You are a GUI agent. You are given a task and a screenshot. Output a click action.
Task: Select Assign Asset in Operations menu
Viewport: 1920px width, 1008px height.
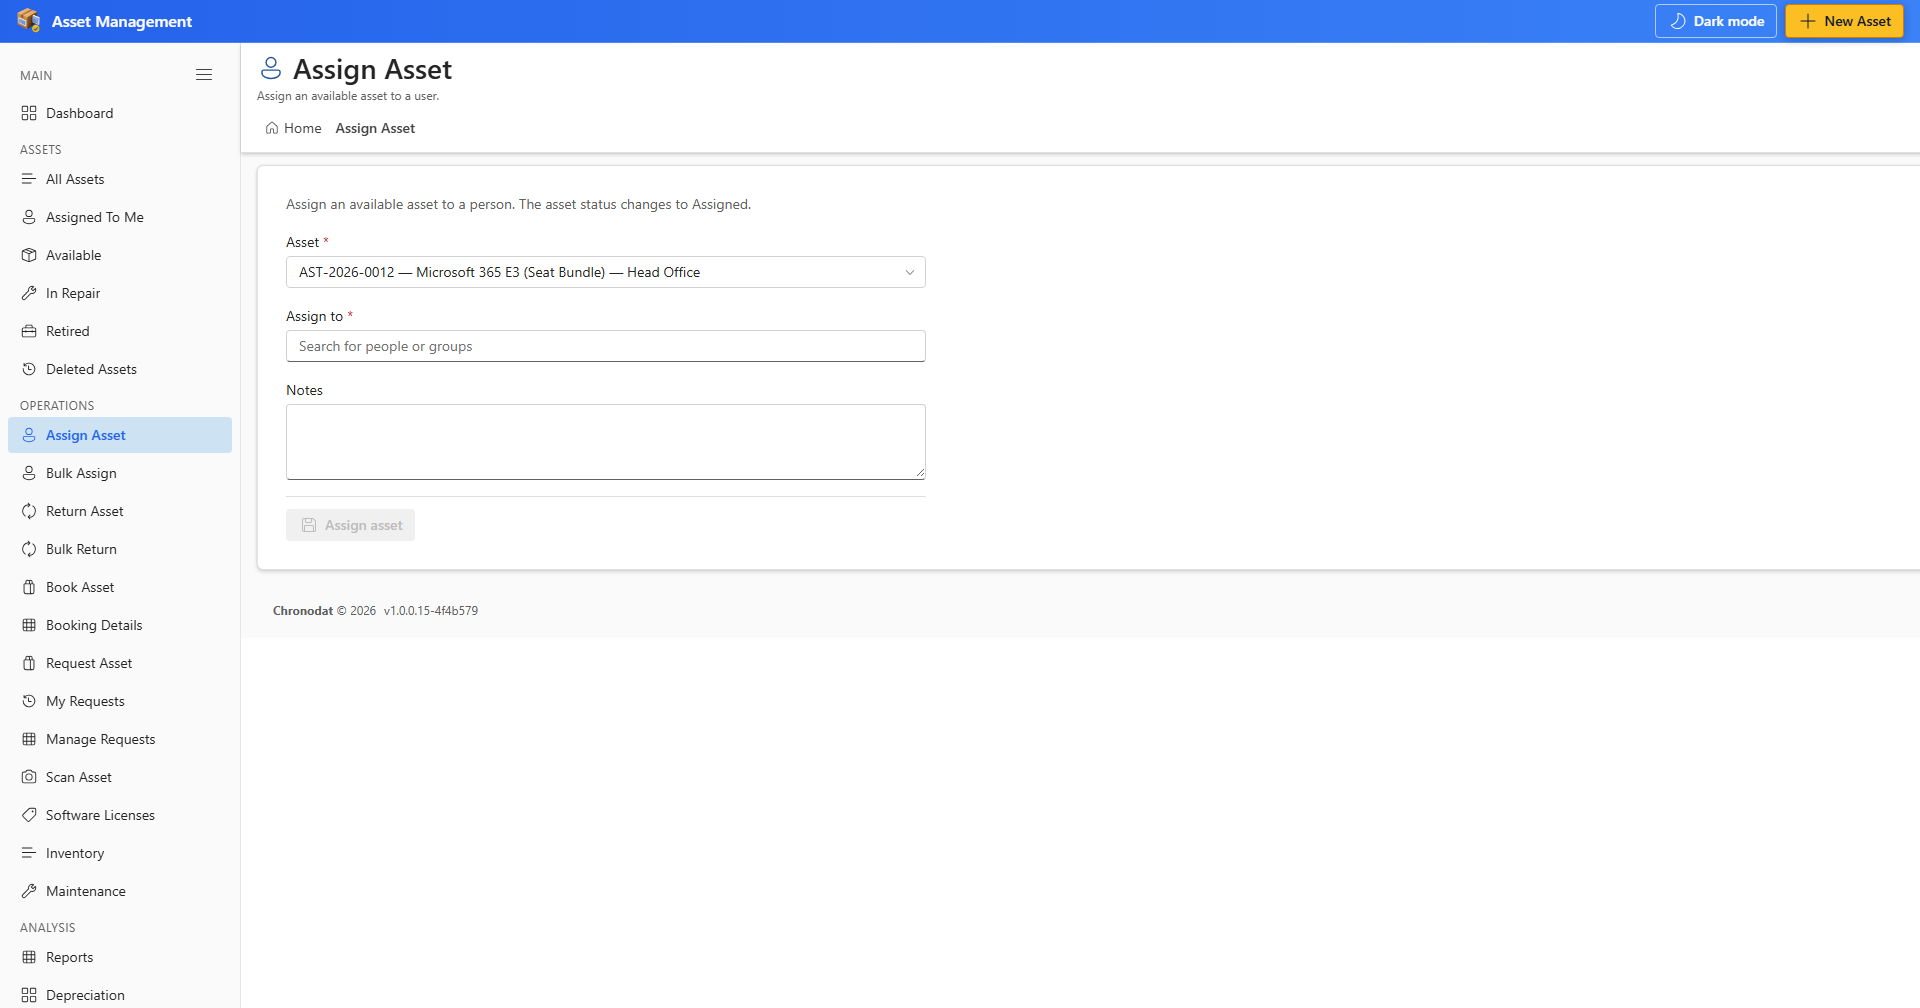coord(120,435)
